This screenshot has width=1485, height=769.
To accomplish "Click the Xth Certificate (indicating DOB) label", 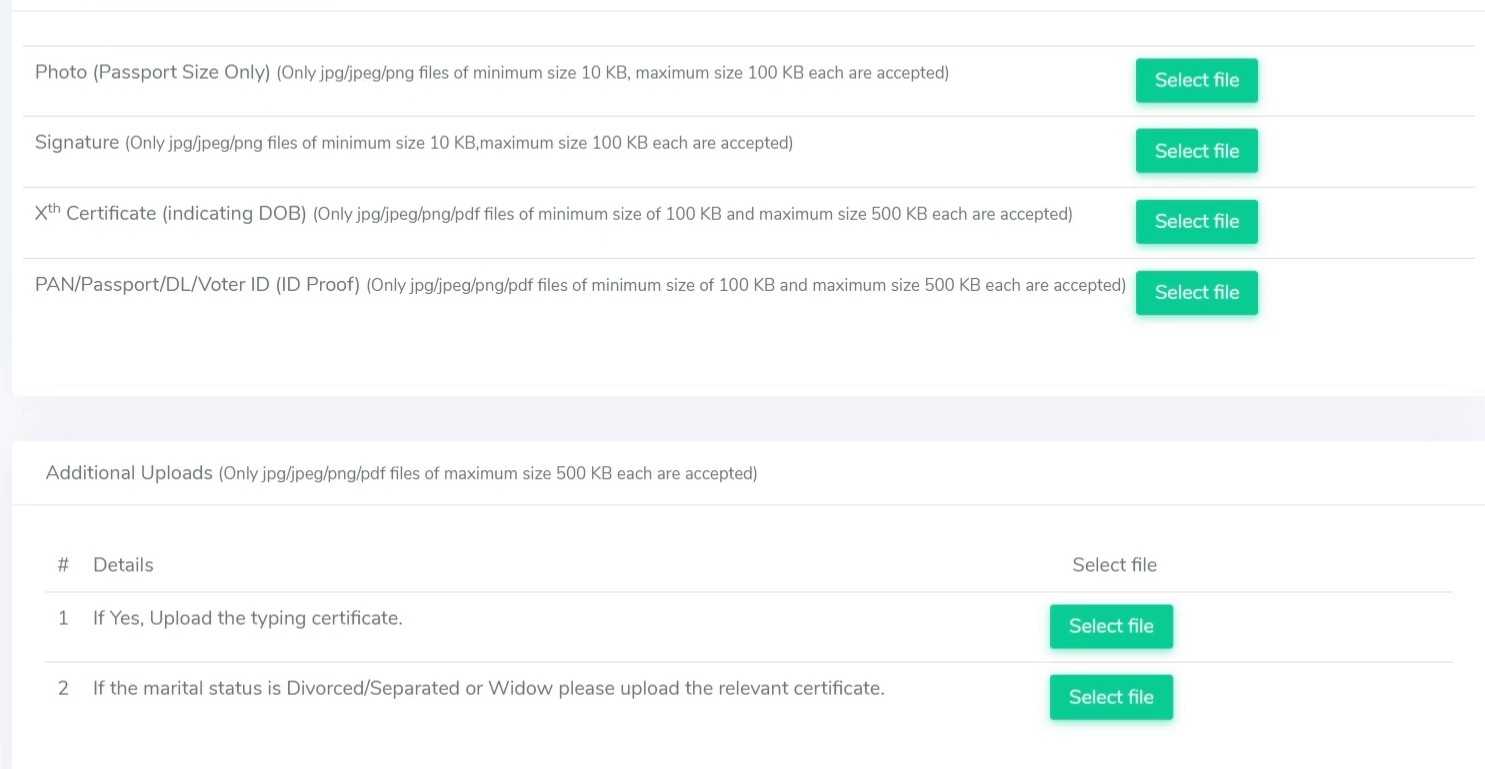I will pos(170,214).
